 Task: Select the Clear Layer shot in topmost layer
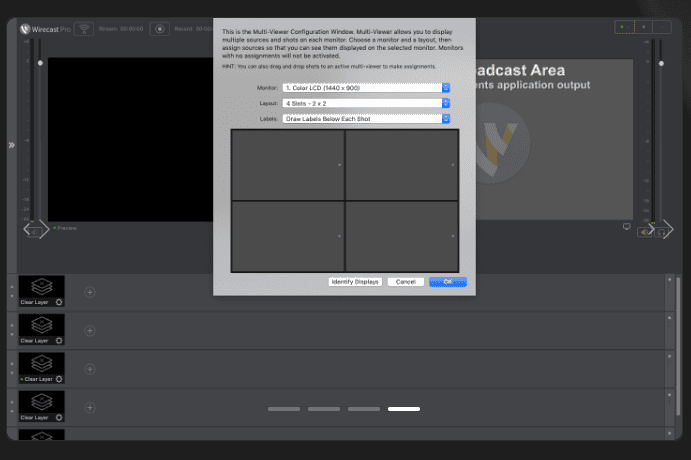(41, 291)
